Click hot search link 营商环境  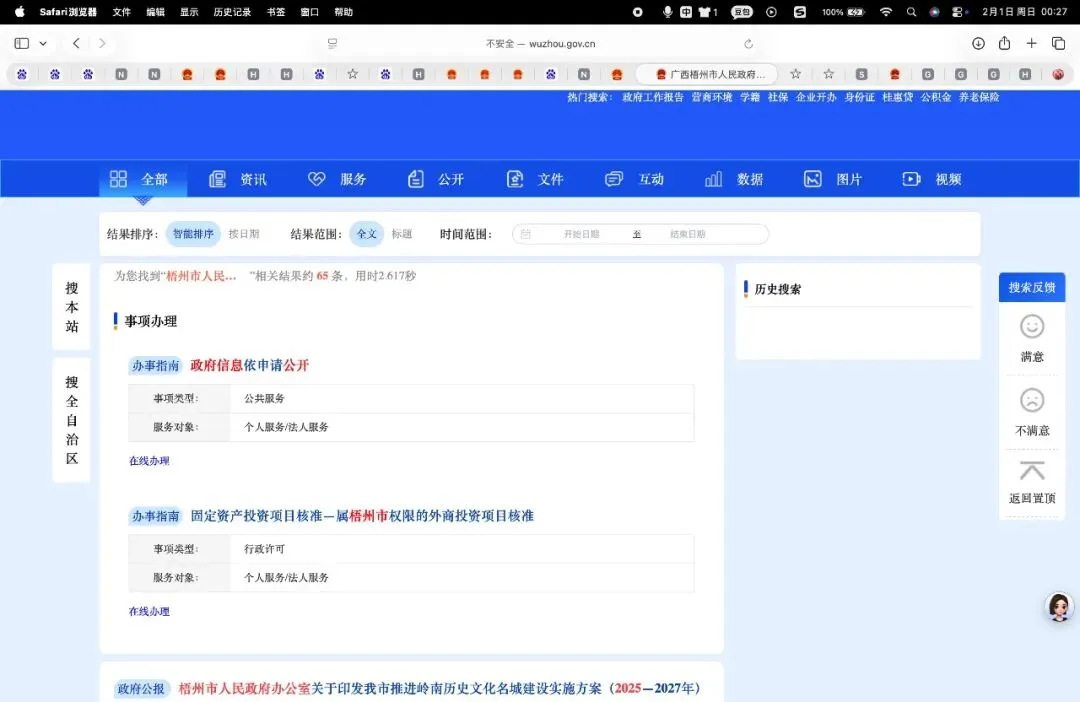712,97
